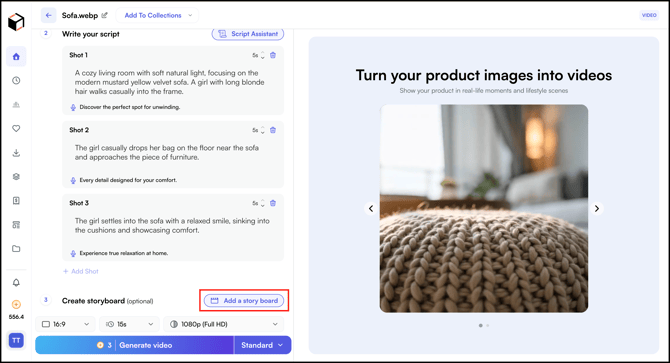The height and width of the screenshot is (363, 670).
Task: Open the 15s duration dropdown
Action: [x=129, y=324]
